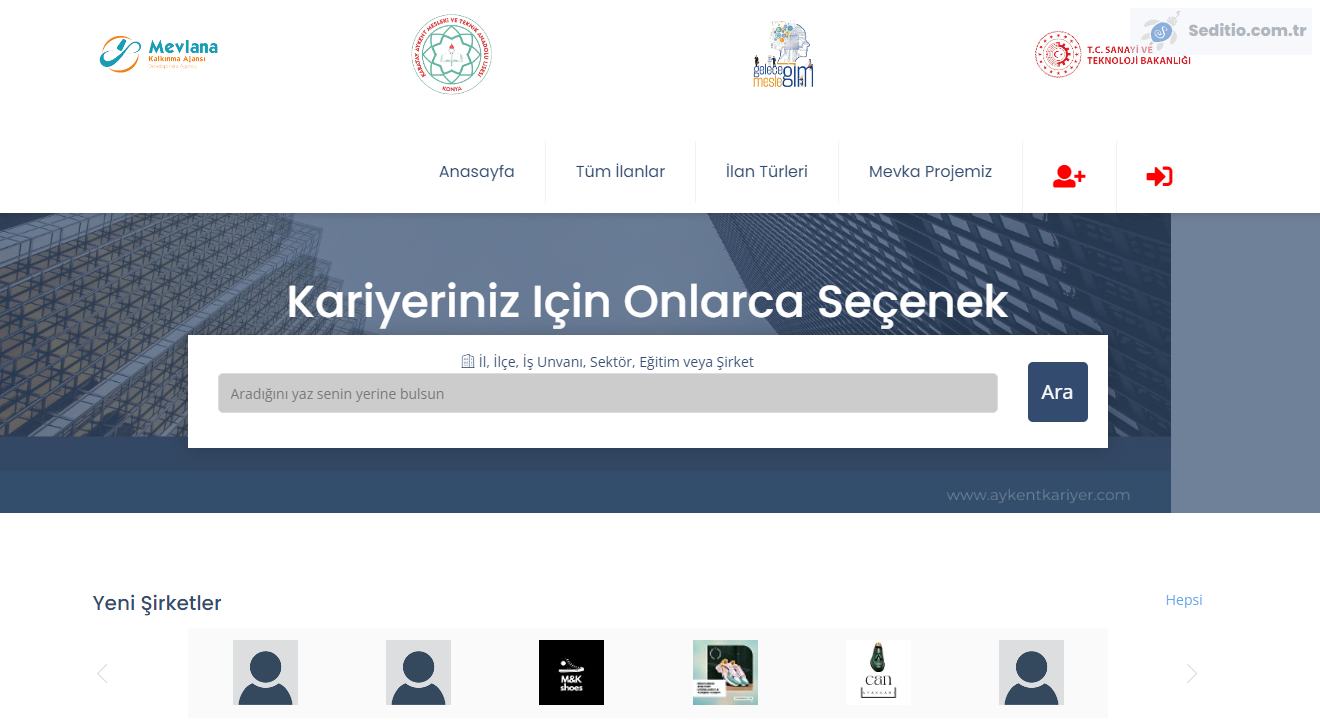Screen dimensions: 1320x720
Task: Open the Aykent school emblem logo
Action: (x=451, y=53)
